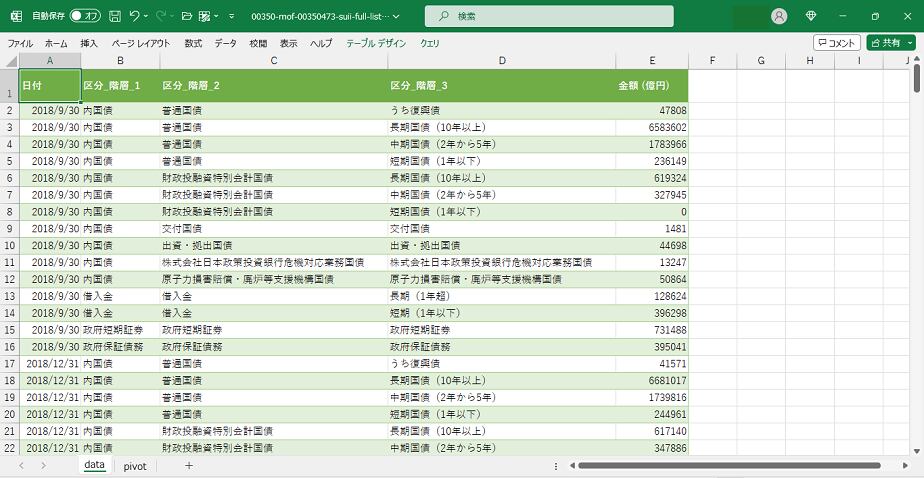Open the データ ribbon tab
This screenshot has height=478, width=924.
[225, 43]
